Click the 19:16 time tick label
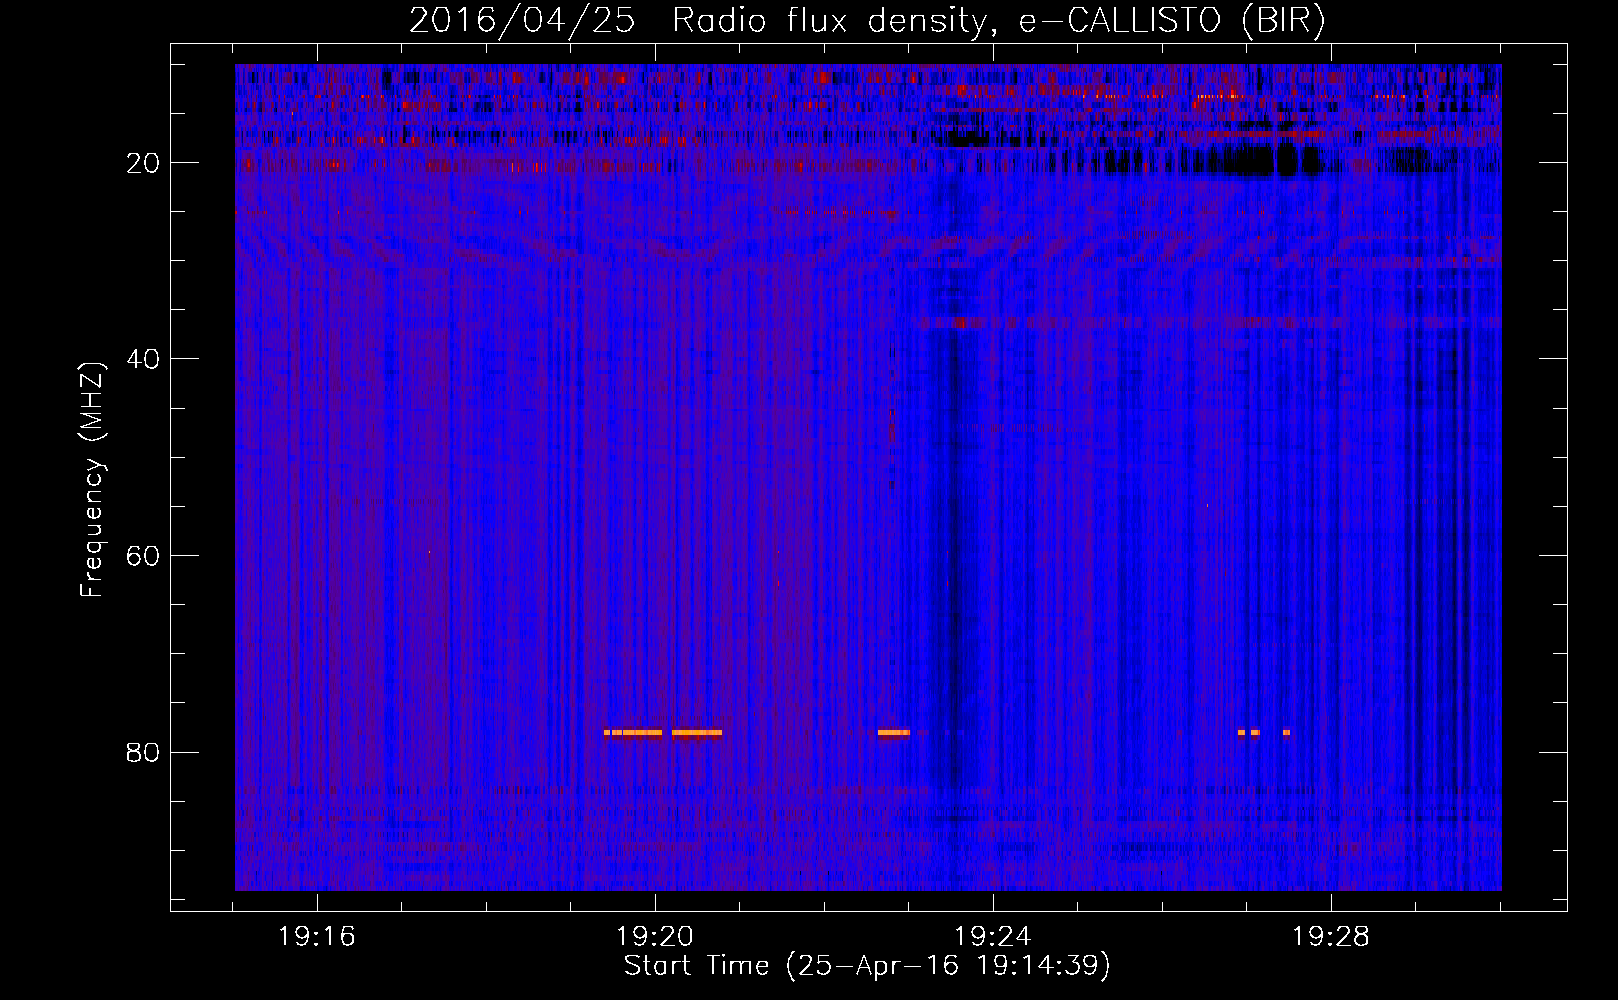This screenshot has width=1618, height=1000. 317,937
